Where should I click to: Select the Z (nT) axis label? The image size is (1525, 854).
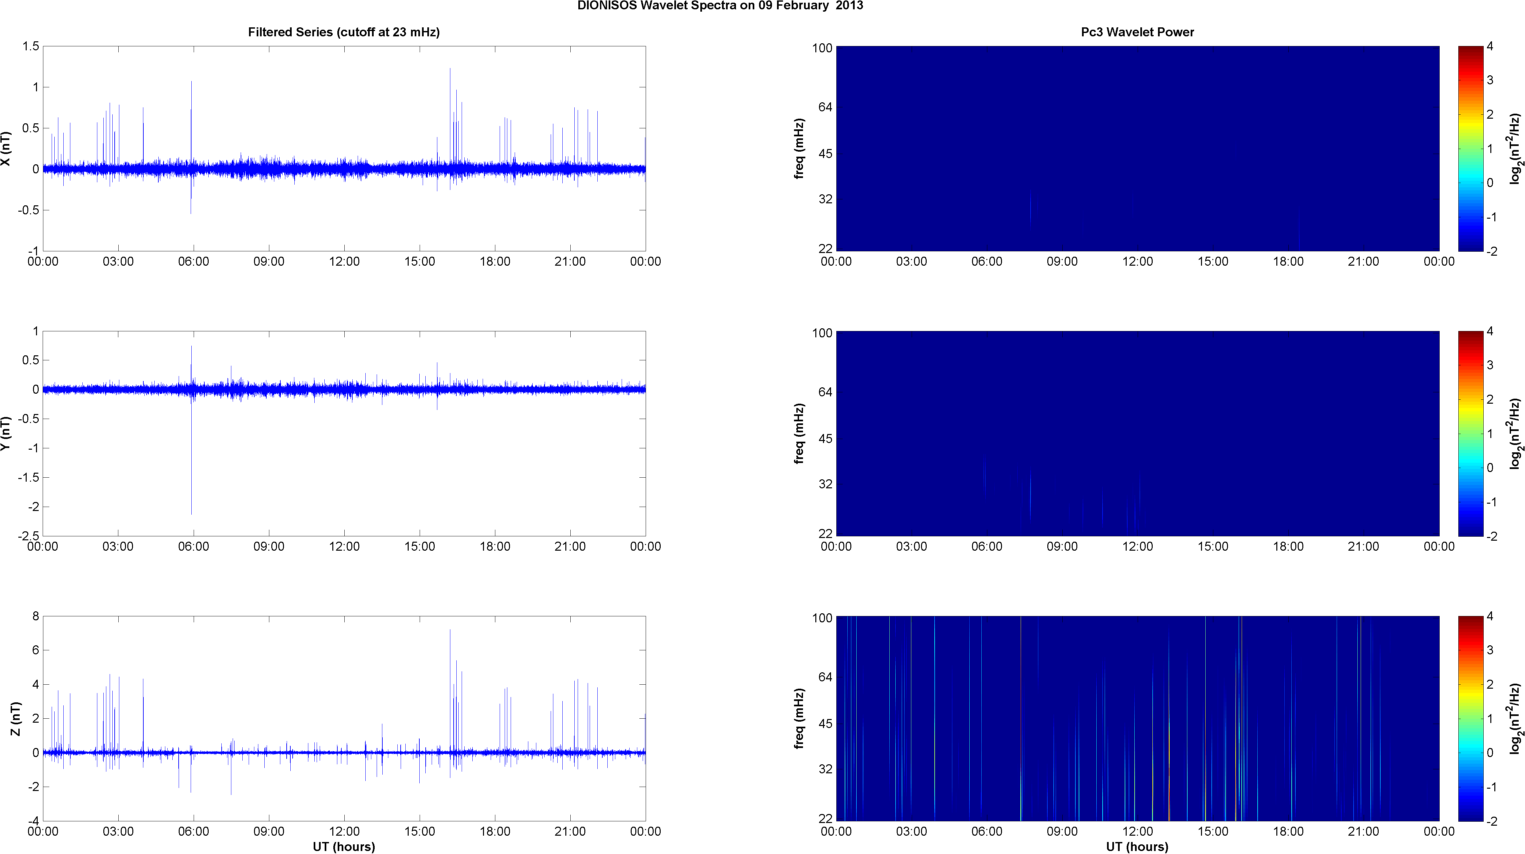pos(15,719)
